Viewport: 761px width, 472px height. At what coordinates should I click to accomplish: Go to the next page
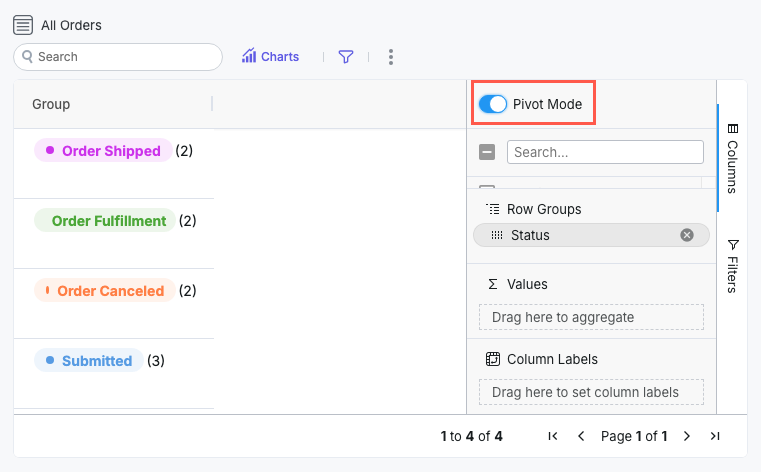687,436
